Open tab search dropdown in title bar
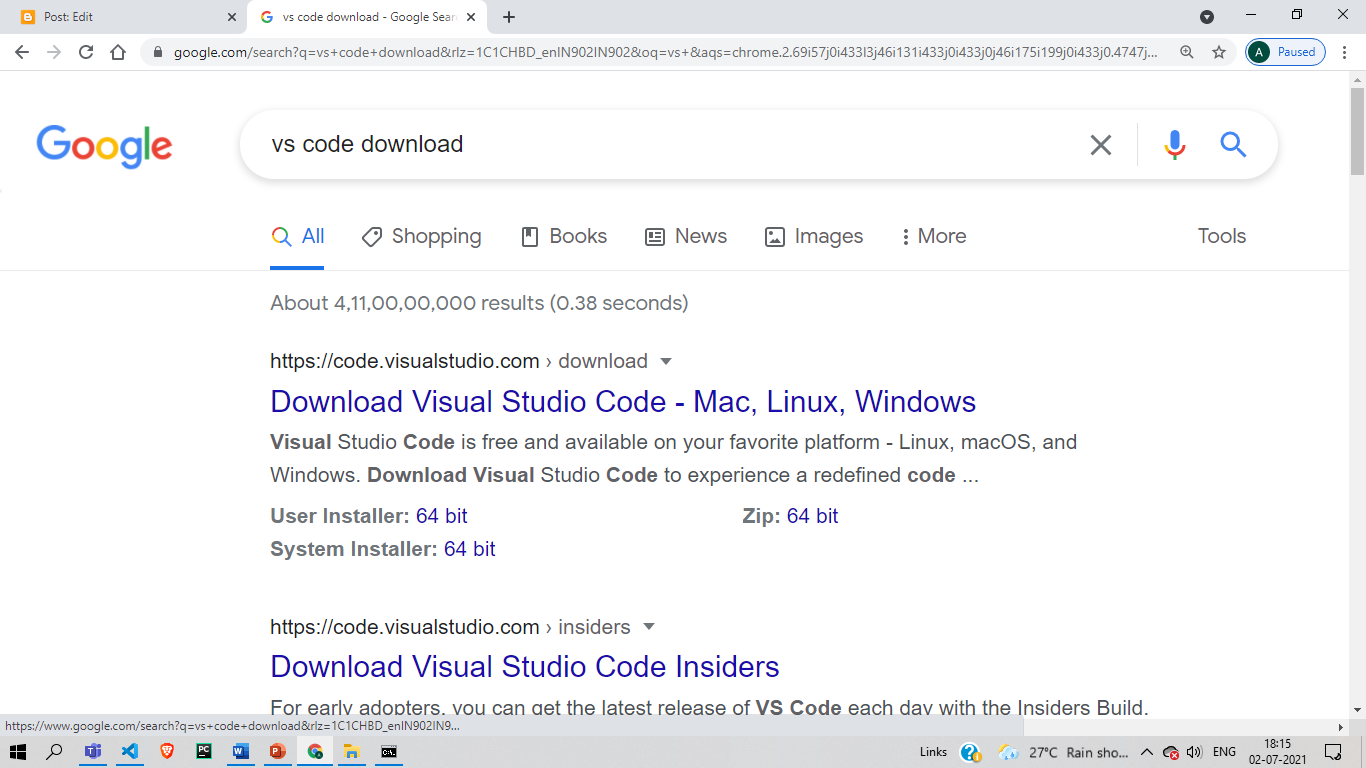This screenshot has height=768, width=1366. click(x=1207, y=17)
